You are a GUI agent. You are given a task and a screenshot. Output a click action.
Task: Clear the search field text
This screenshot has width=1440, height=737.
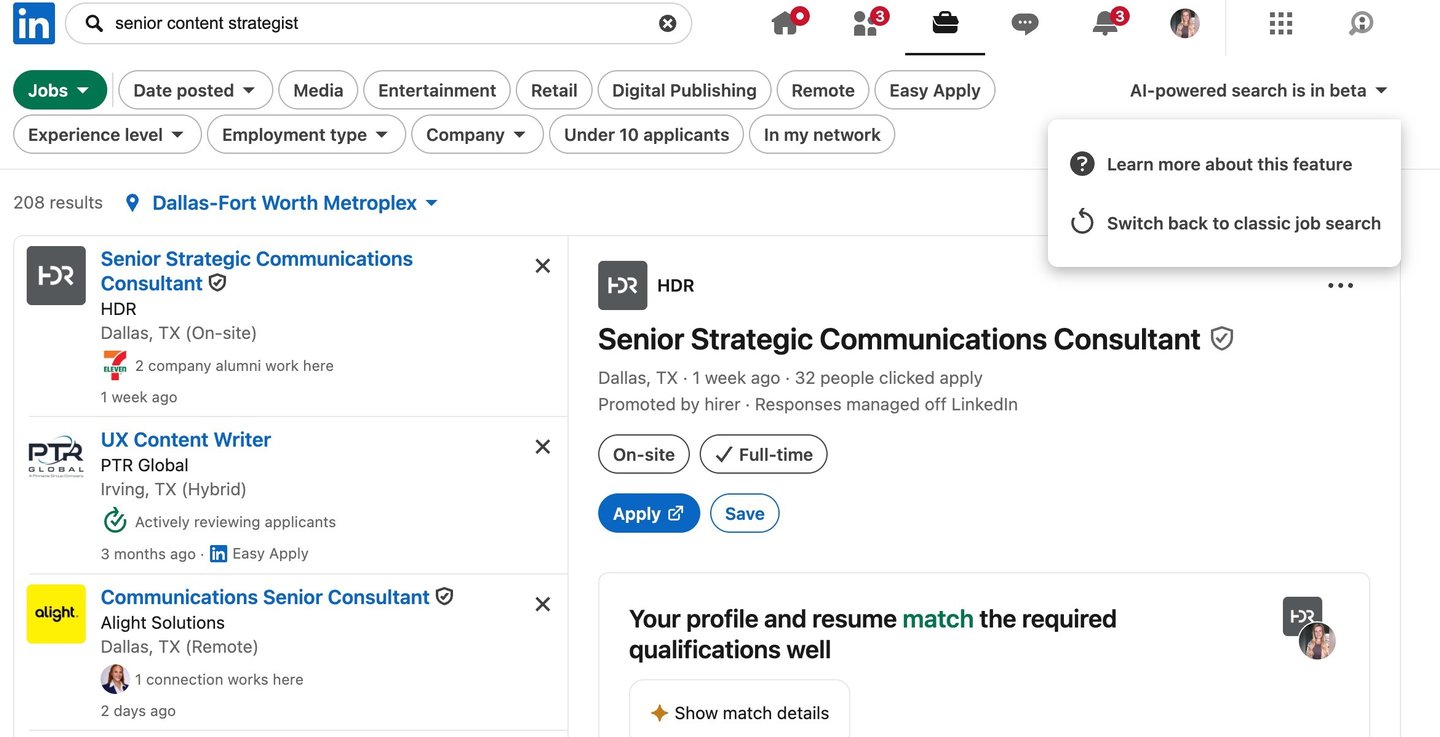coord(668,23)
